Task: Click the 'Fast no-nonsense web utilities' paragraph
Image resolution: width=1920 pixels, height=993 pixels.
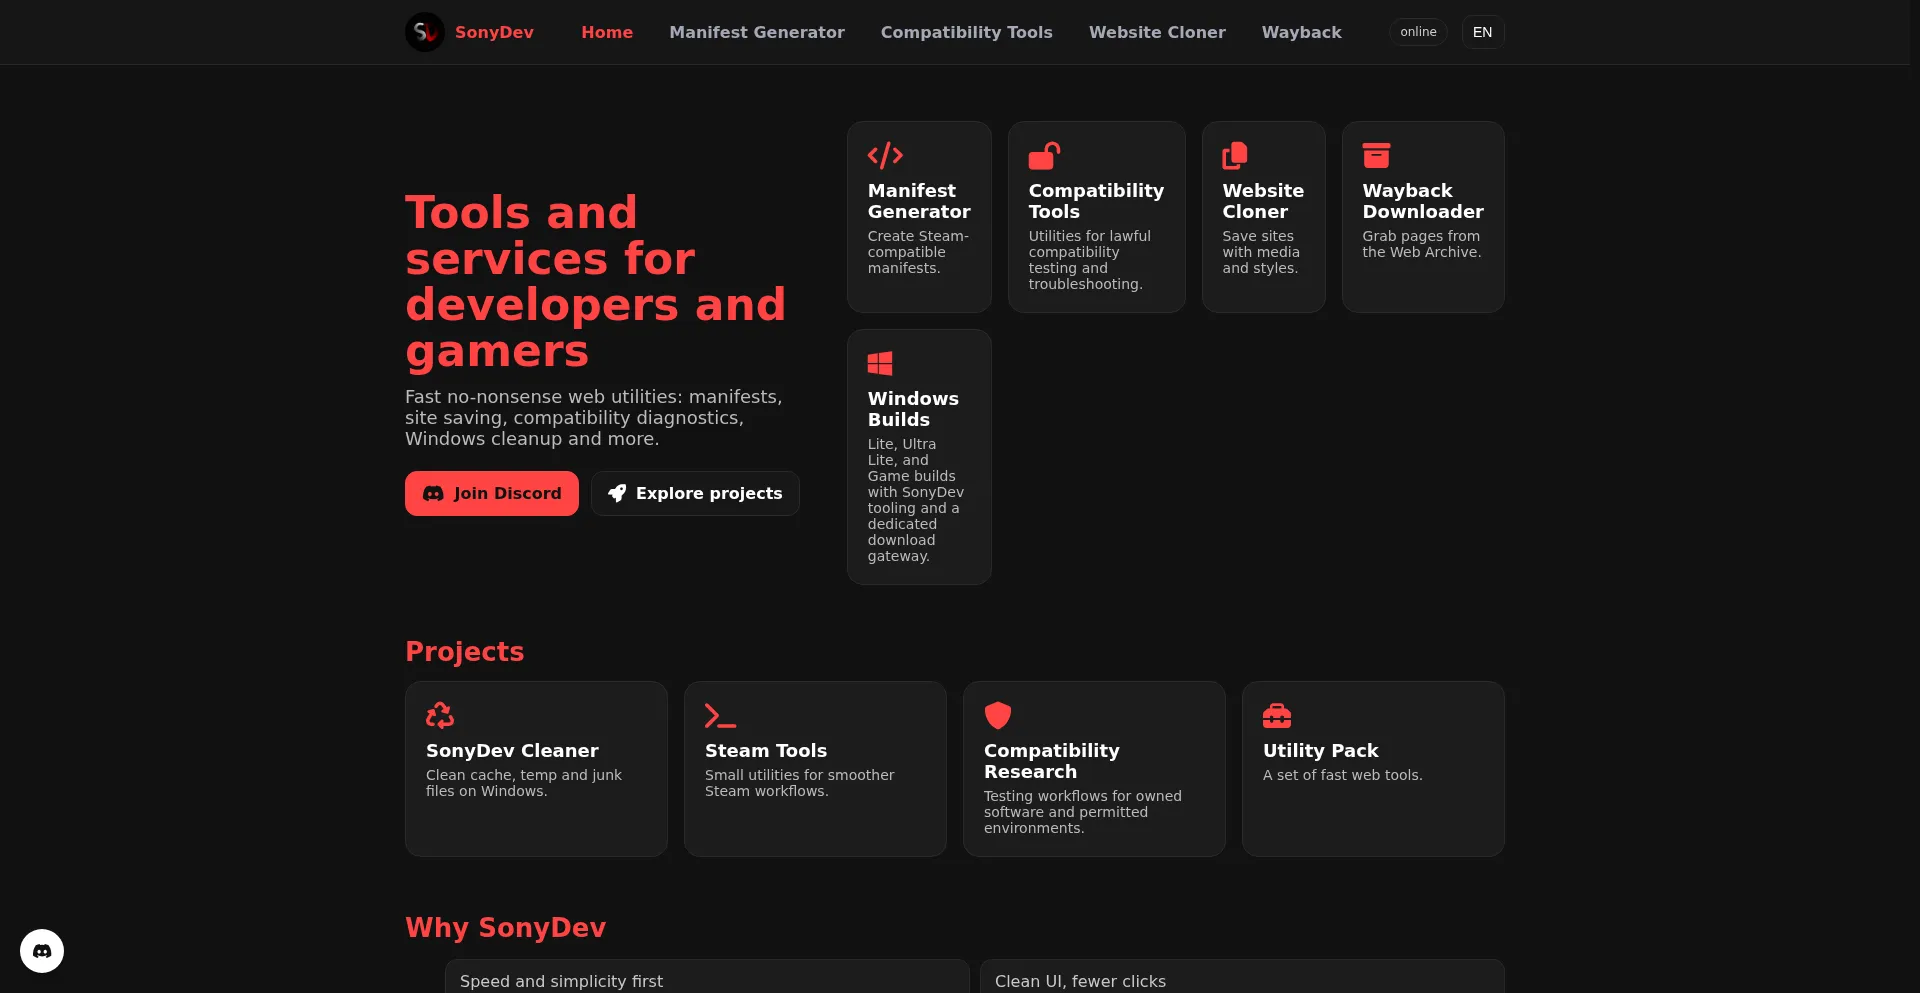Action: pos(594,418)
